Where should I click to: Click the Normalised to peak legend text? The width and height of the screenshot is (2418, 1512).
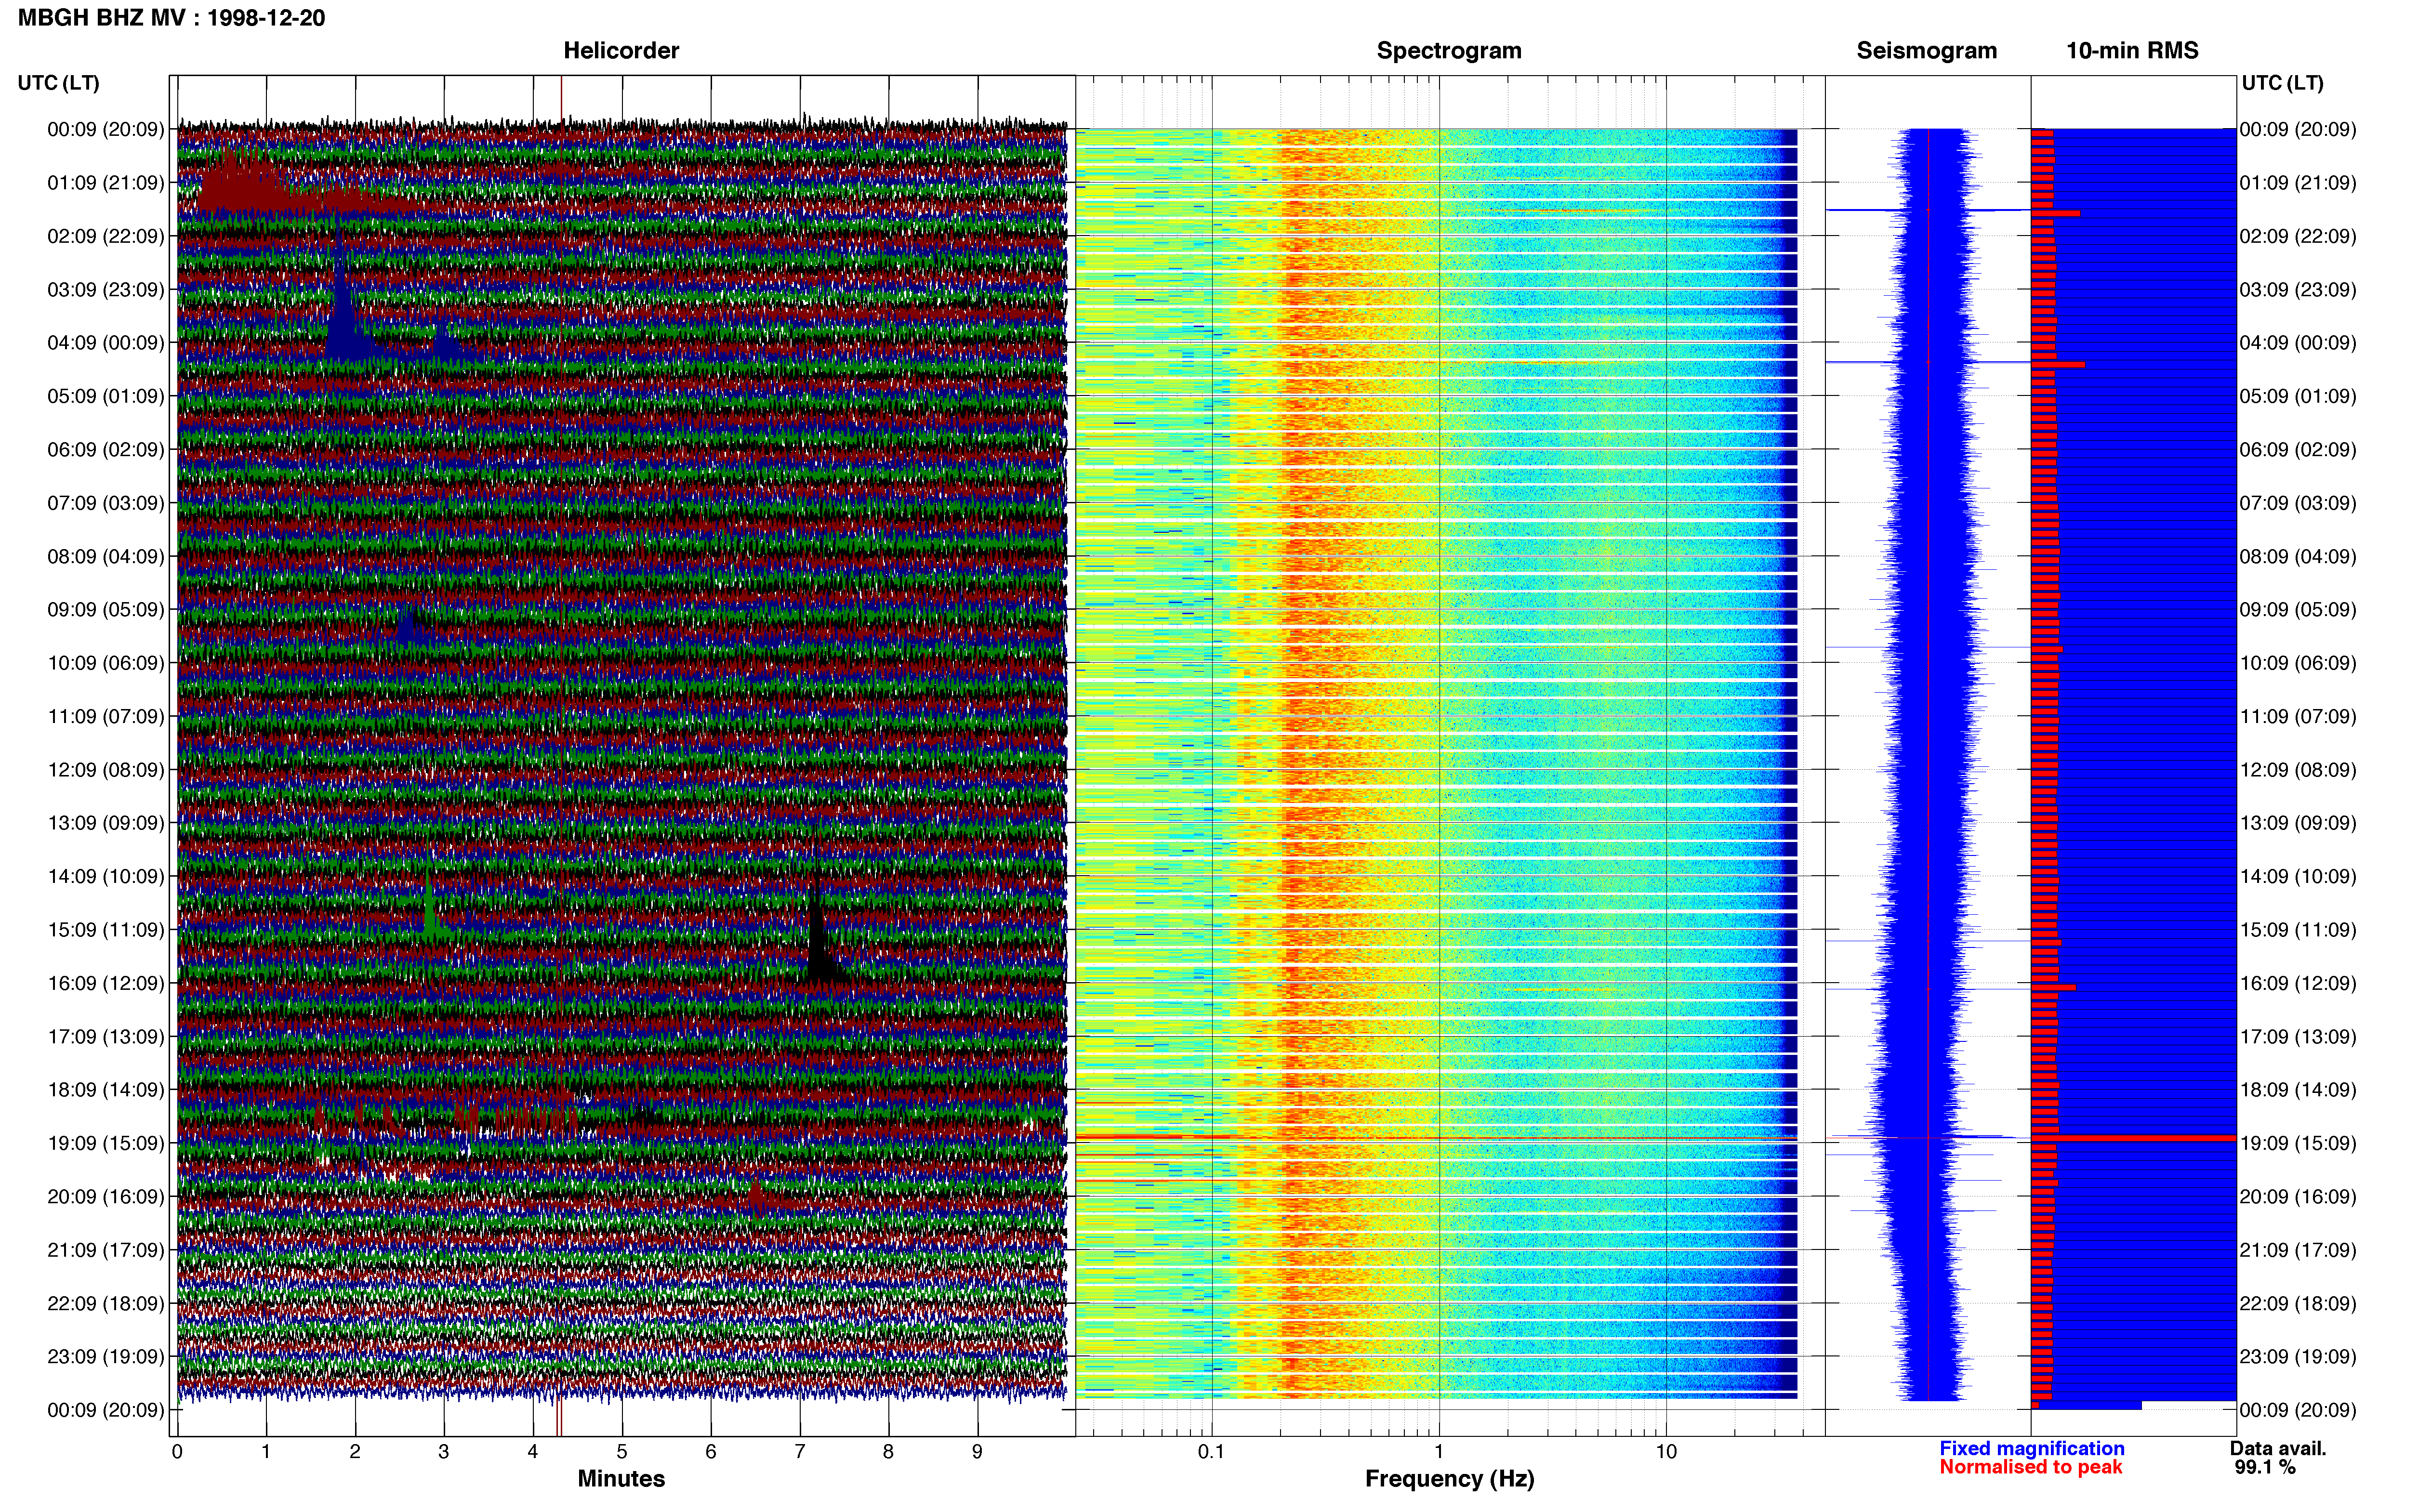coord(2030,1467)
